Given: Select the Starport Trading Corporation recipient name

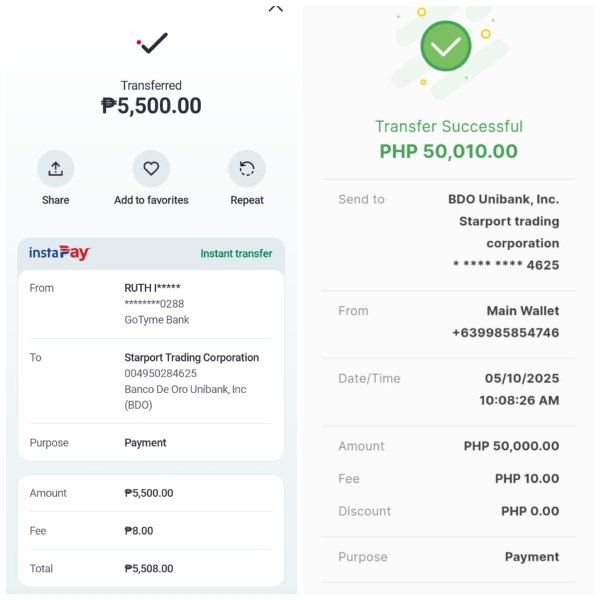Looking at the screenshot, I should (191, 358).
